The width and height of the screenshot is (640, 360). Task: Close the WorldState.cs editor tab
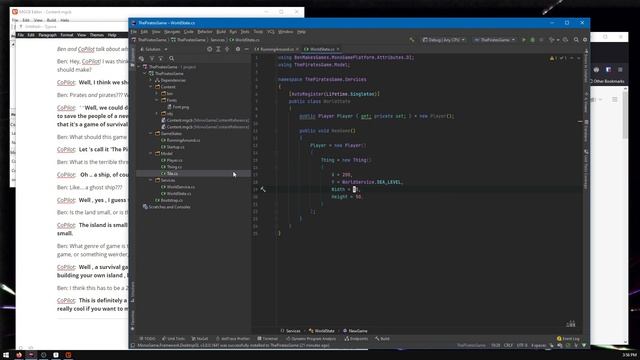coord(338,49)
